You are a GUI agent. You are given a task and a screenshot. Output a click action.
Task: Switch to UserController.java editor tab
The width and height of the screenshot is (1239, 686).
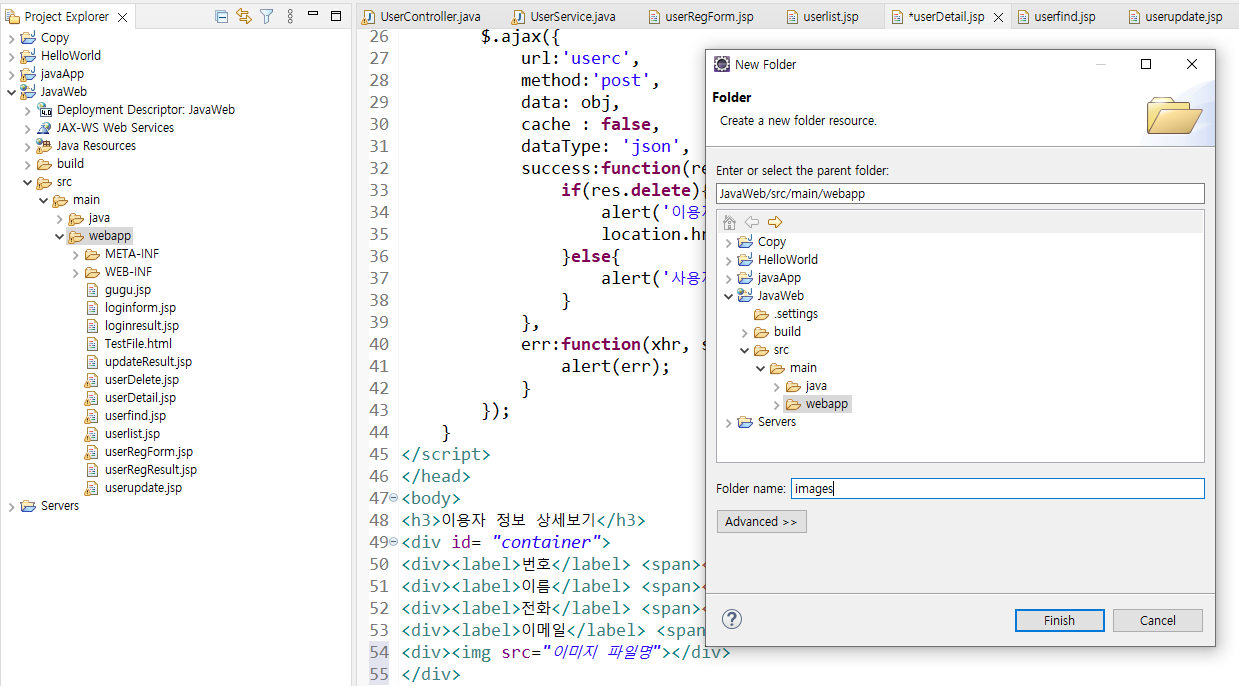(x=422, y=17)
